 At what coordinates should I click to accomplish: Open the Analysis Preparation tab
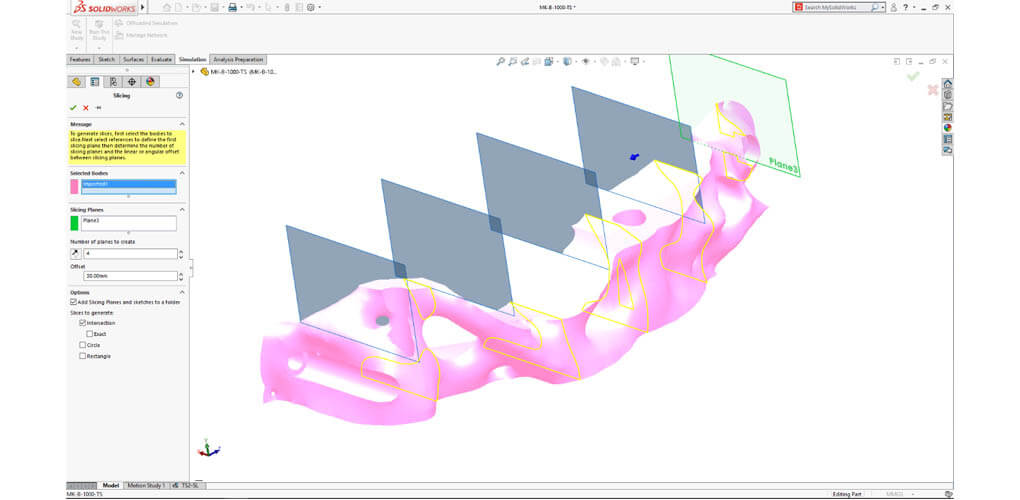[x=238, y=60]
